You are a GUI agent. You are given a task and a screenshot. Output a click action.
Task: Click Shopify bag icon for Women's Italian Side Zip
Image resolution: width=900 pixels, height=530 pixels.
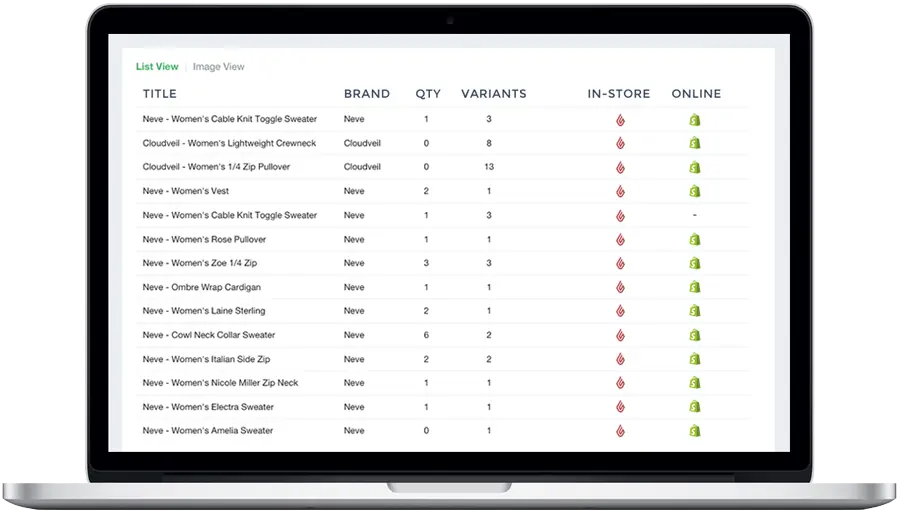tap(695, 359)
